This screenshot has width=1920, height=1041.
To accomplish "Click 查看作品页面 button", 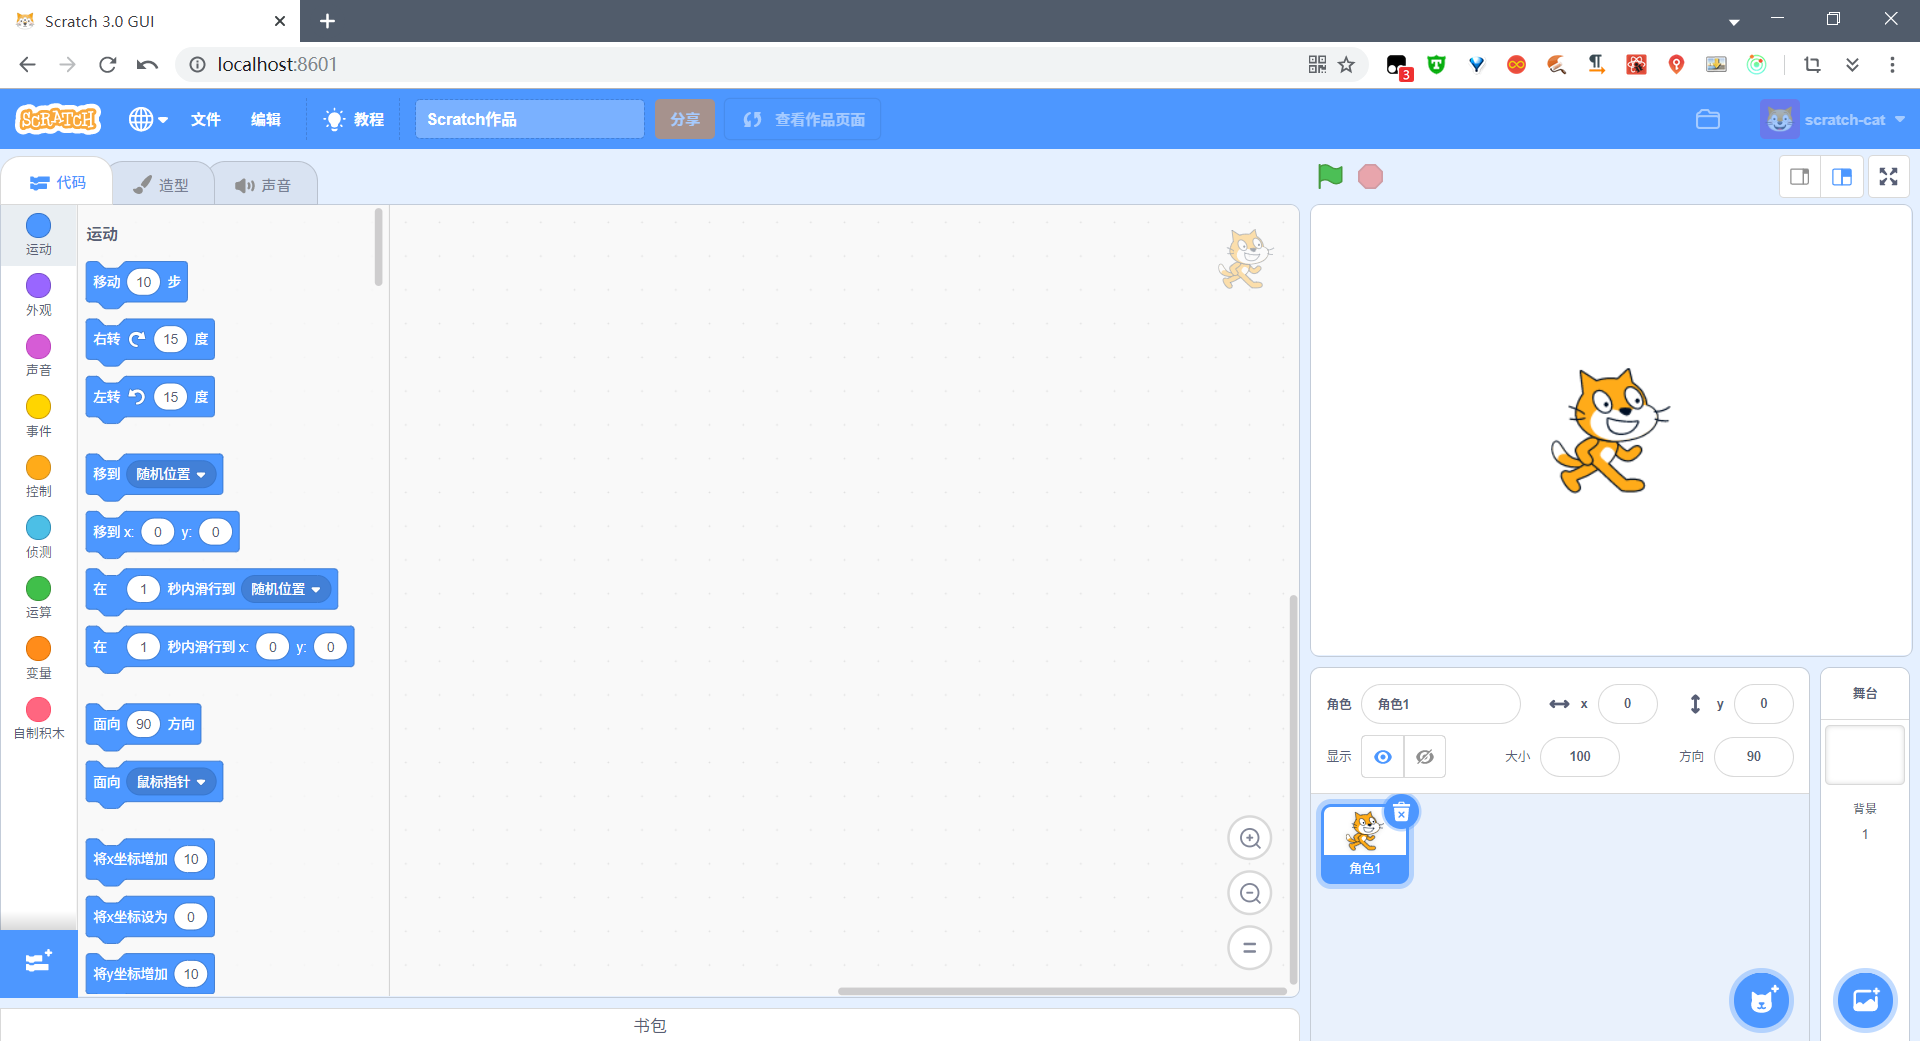I will click(x=803, y=119).
